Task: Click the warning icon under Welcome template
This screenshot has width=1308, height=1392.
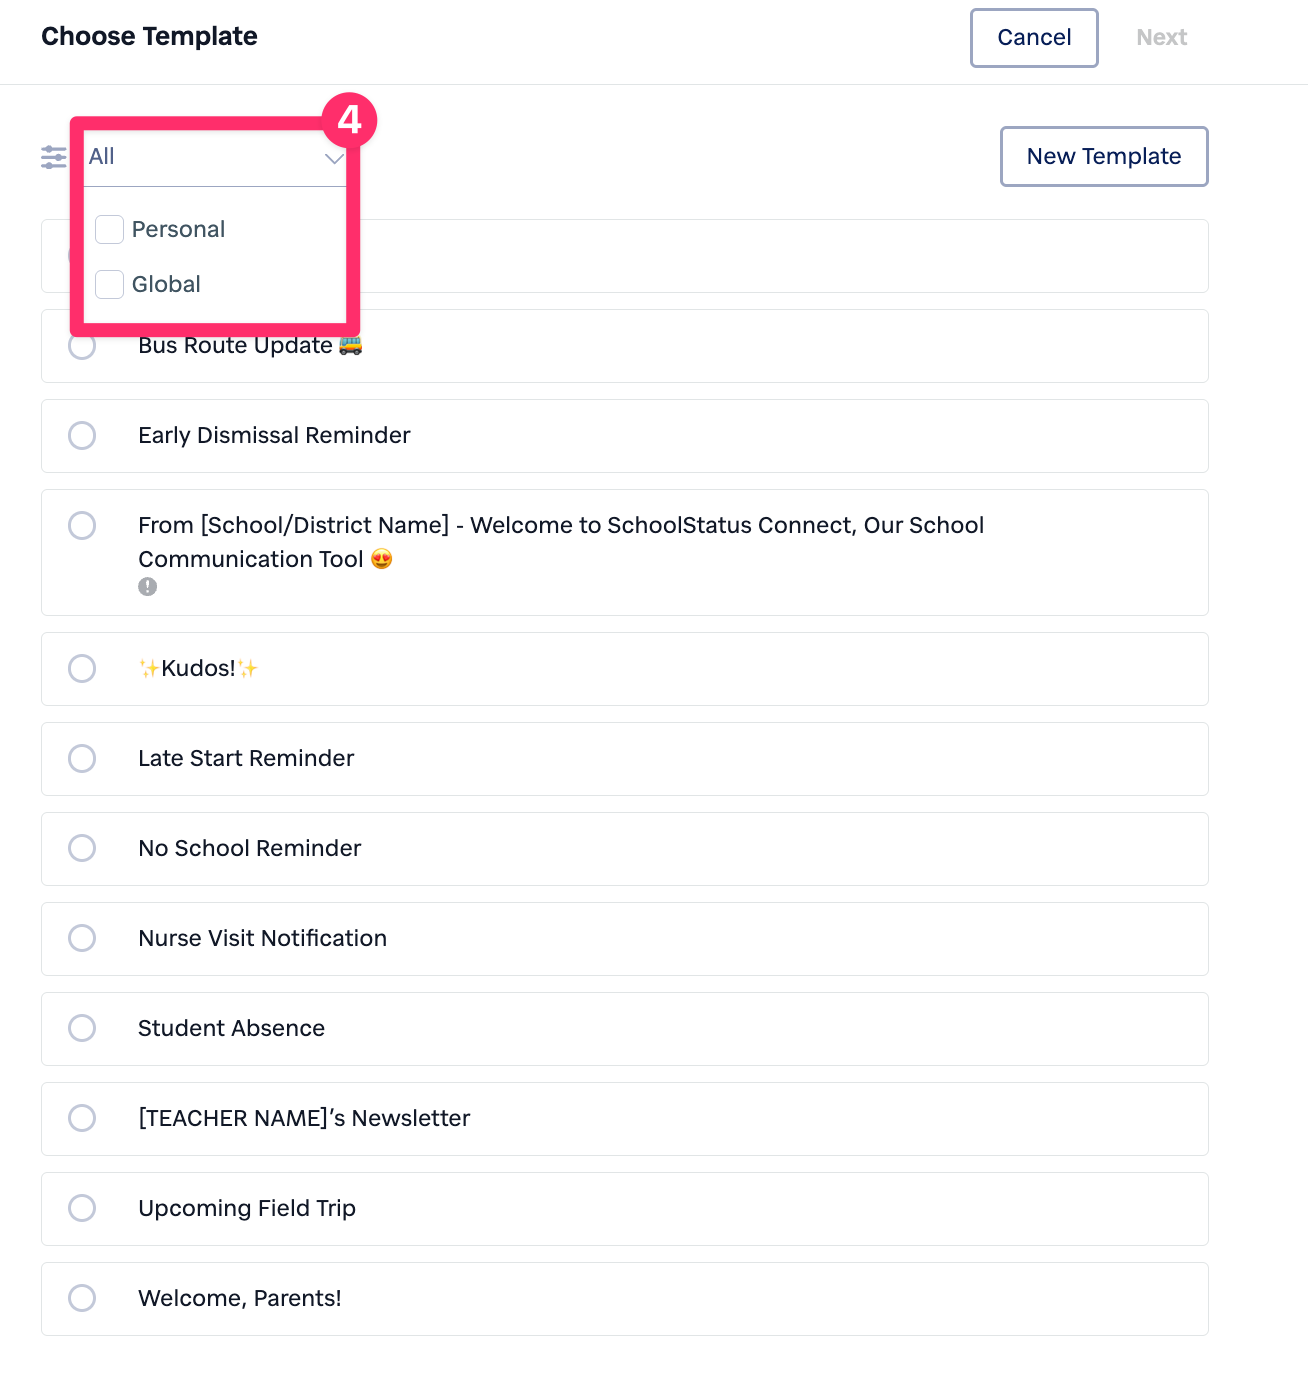Action: 148,587
